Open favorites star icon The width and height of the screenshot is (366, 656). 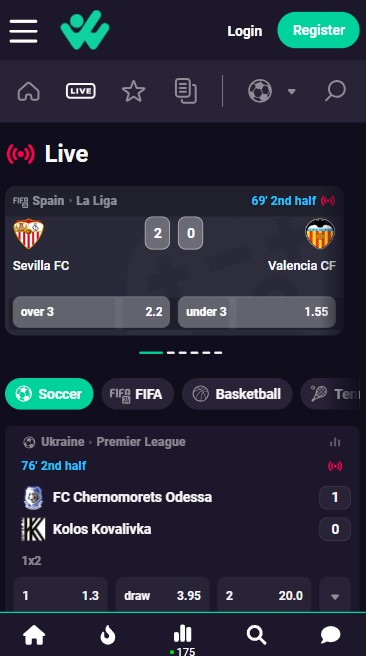click(133, 91)
